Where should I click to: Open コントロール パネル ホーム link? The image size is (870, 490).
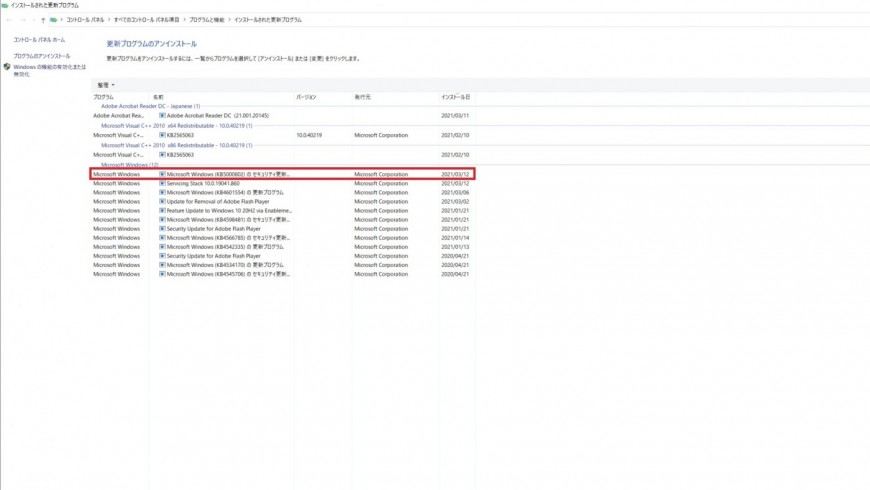pyautogui.click(x=39, y=40)
